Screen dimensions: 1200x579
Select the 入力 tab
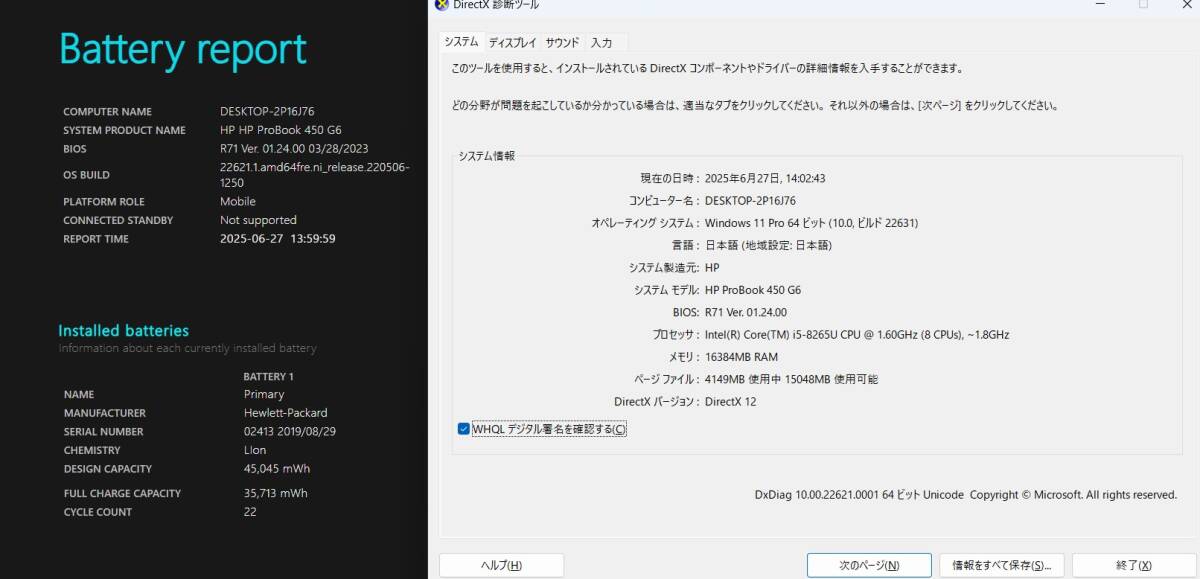pyautogui.click(x=601, y=42)
